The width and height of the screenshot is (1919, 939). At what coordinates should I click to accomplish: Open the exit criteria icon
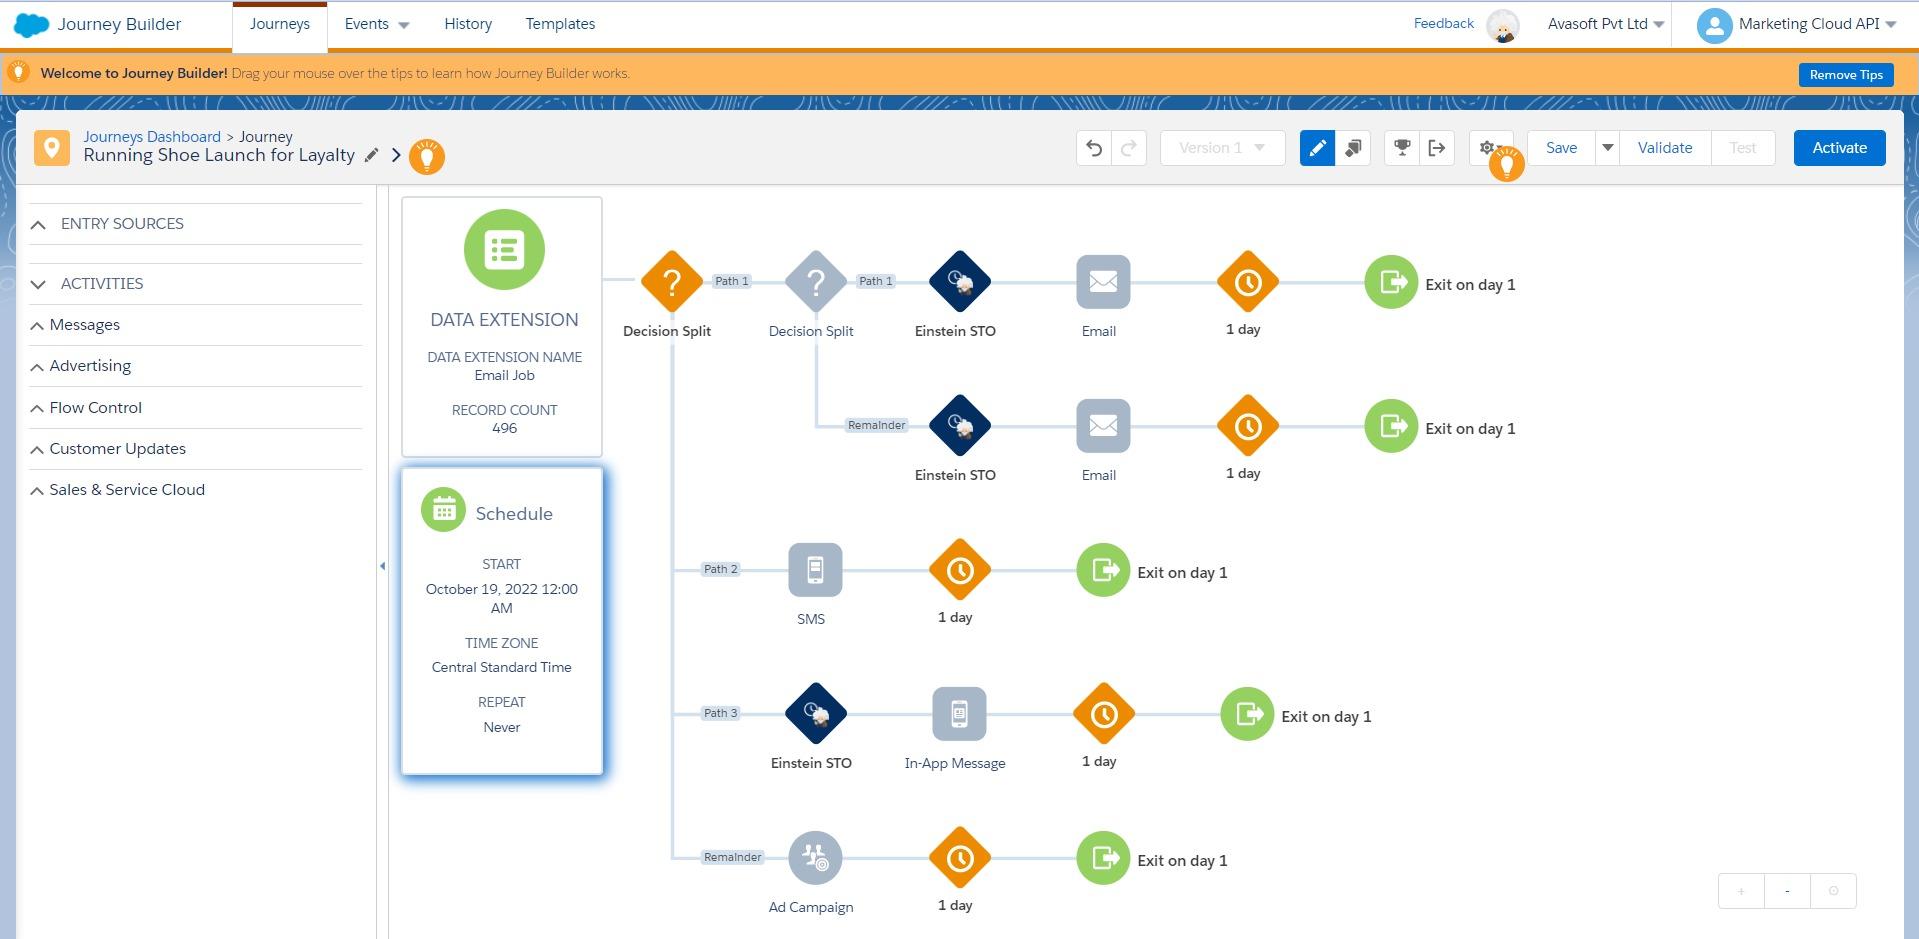1437,148
